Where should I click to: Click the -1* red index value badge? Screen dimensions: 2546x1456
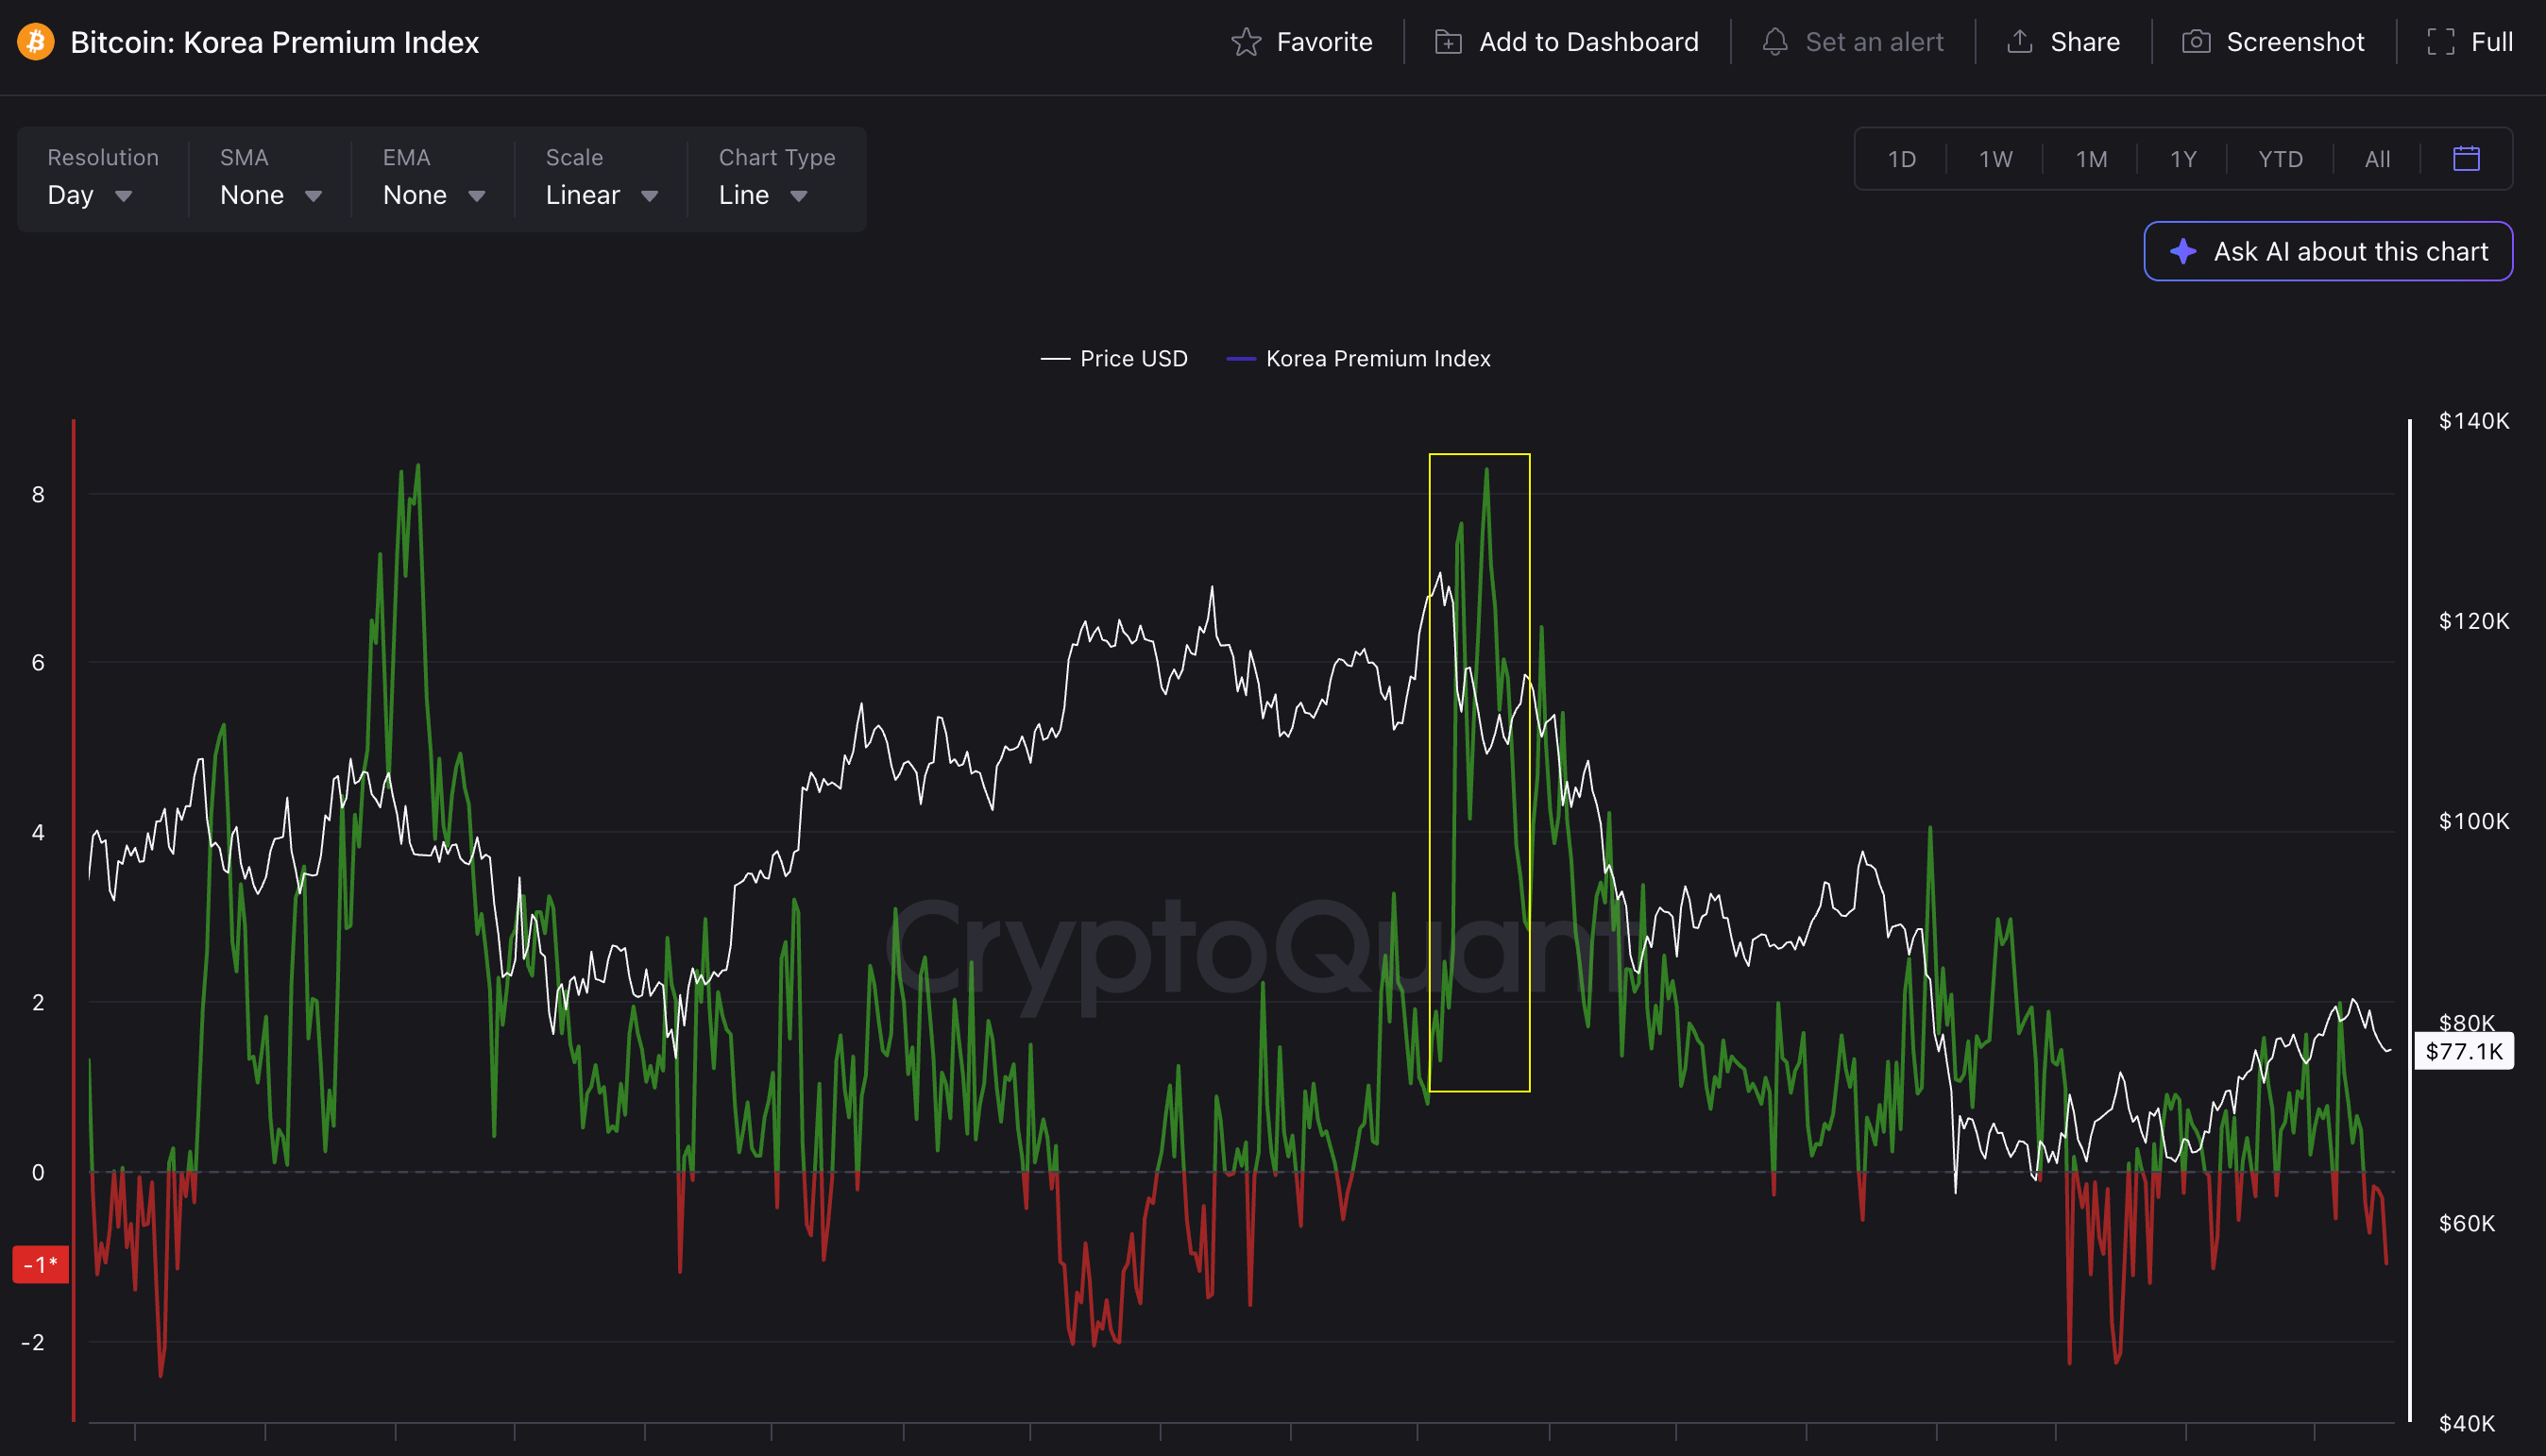[x=40, y=1265]
